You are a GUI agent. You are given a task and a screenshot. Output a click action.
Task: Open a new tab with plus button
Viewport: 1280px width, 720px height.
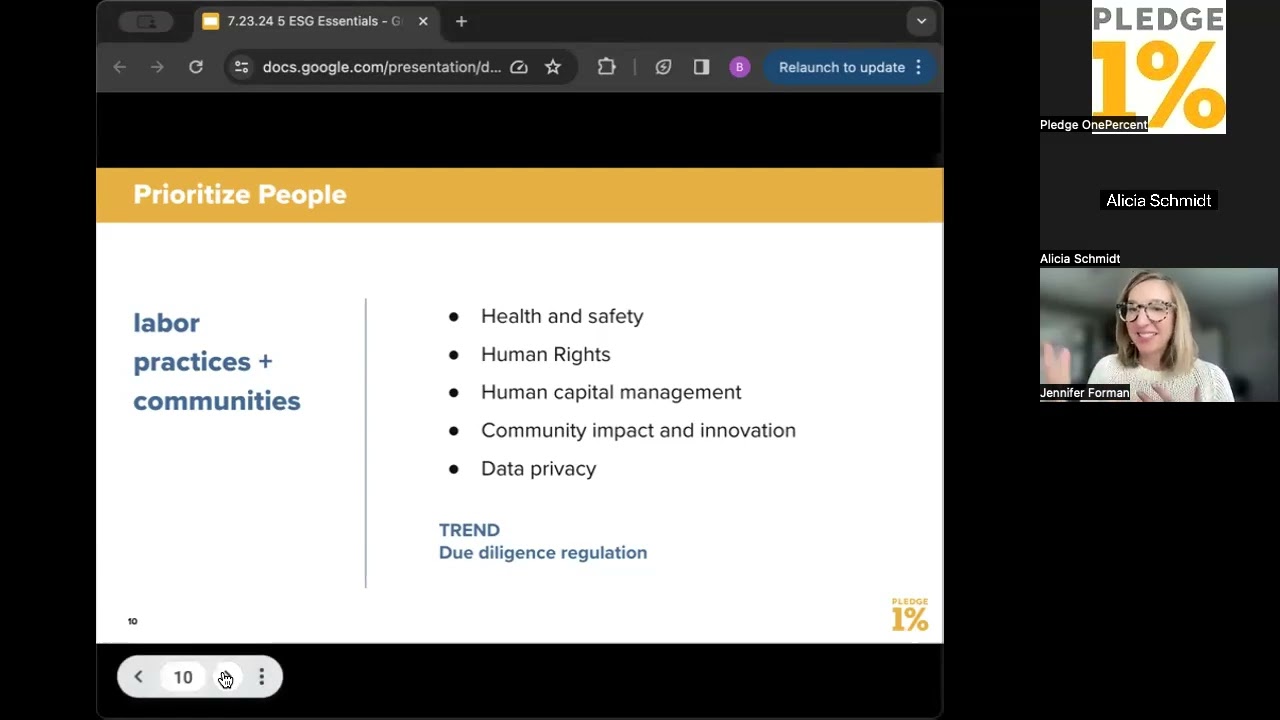coord(461,21)
